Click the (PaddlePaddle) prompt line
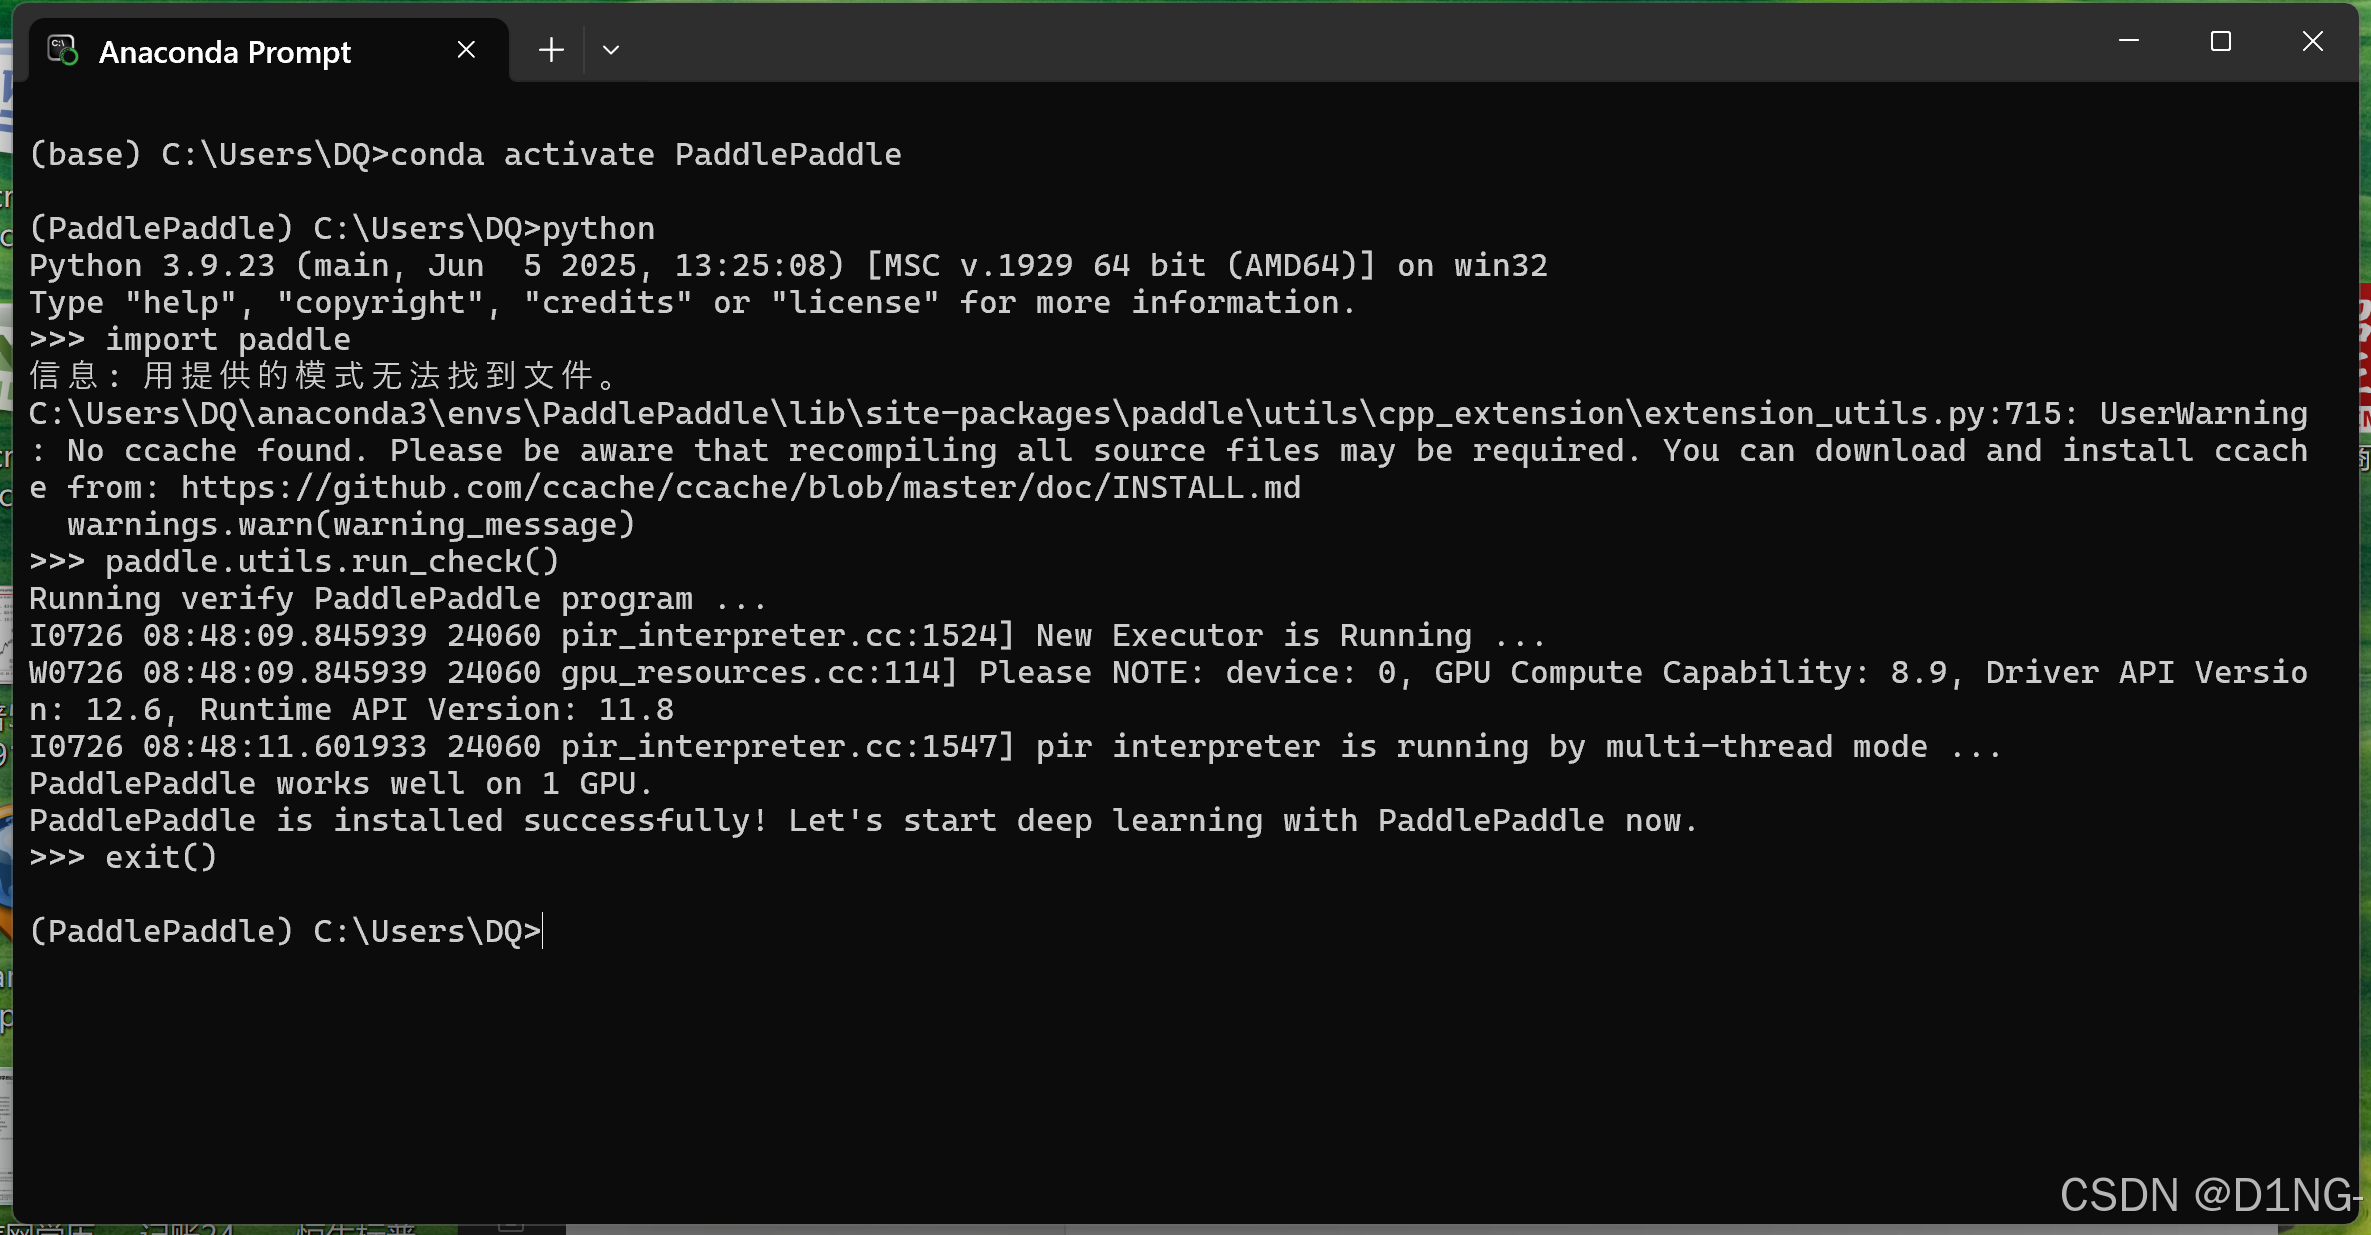Image resolution: width=2371 pixels, height=1235 pixels. (285, 931)
